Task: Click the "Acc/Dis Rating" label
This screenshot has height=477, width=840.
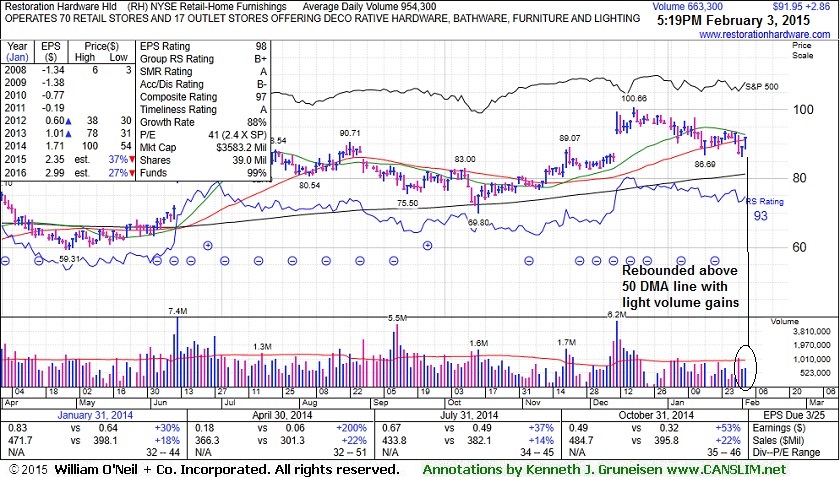Action: coord(172,84)
